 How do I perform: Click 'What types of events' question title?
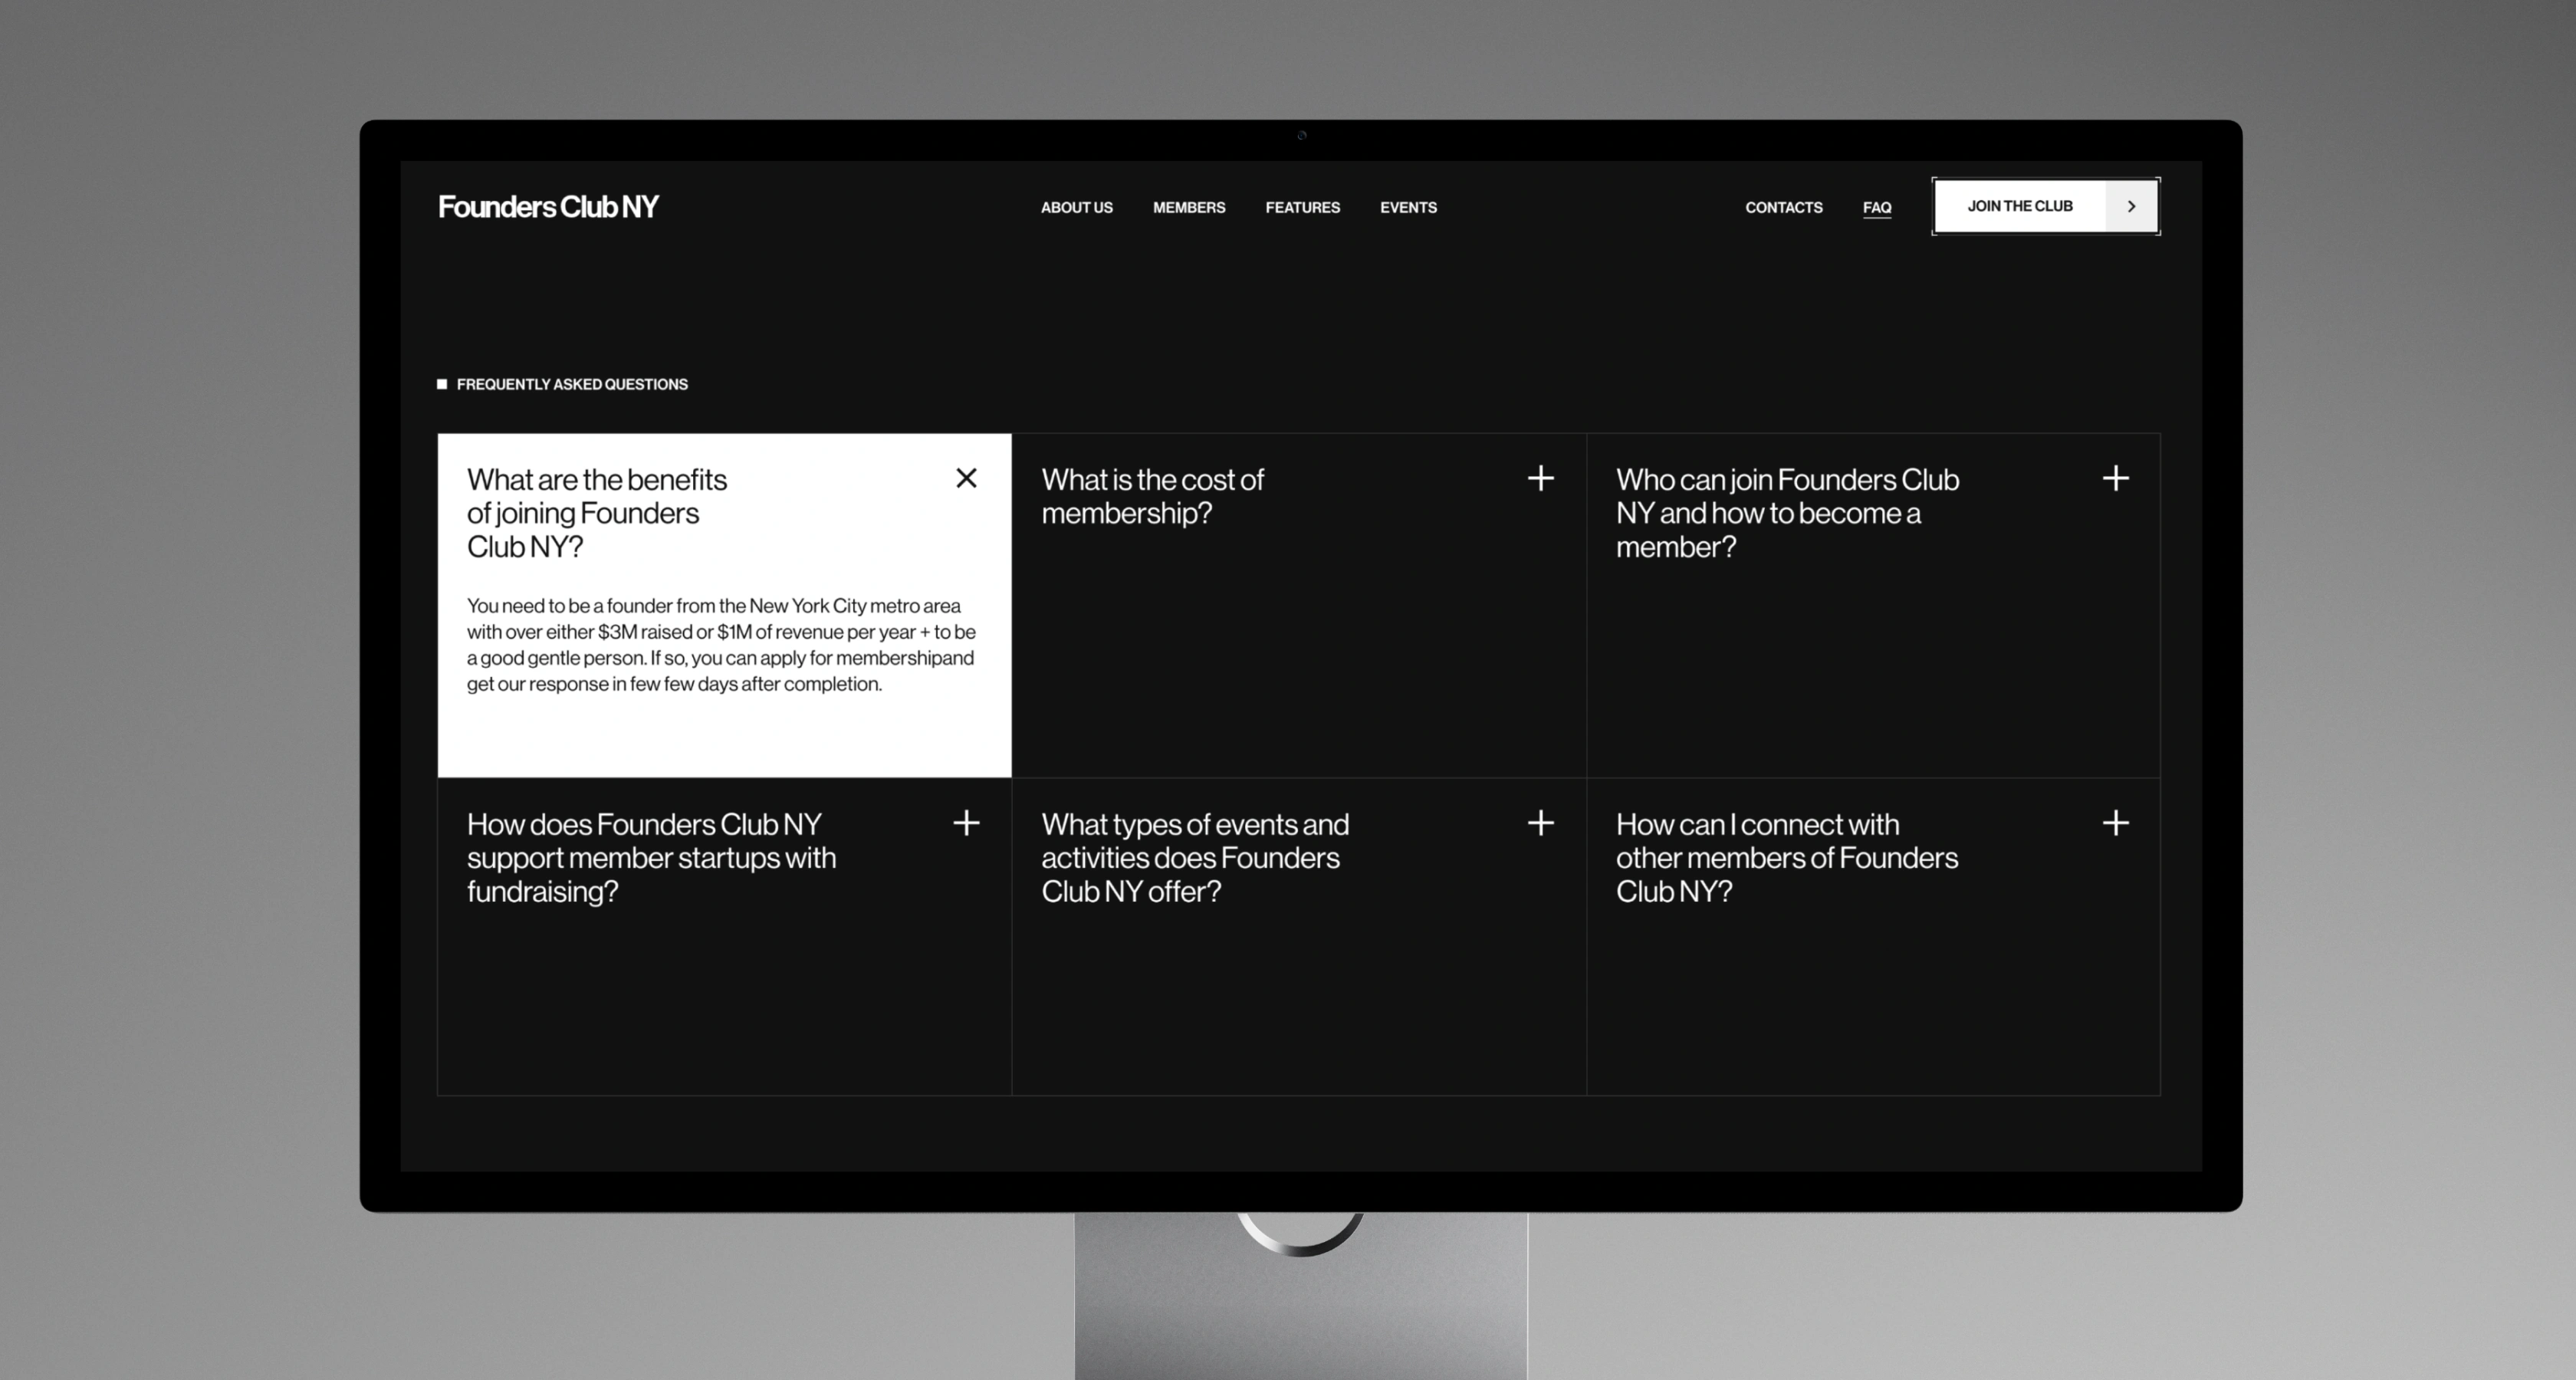pos(1195,858)
